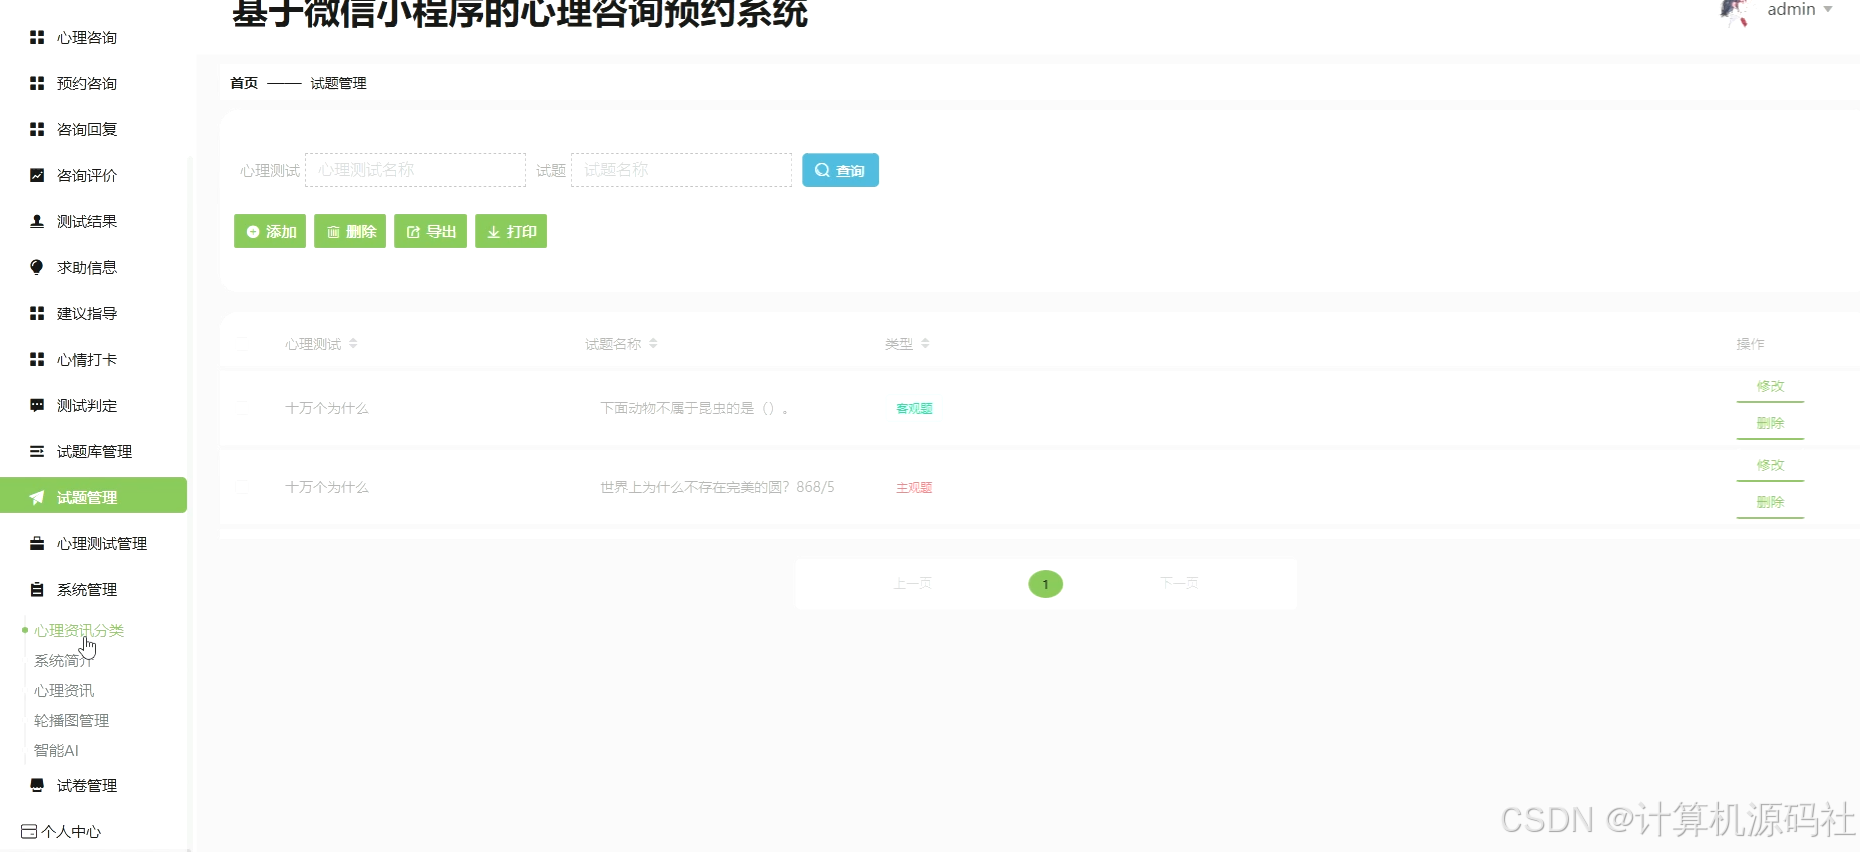Click the blue 查询 search button
The height and width of the screenshot is (852, 1860).
pos(840,170)
